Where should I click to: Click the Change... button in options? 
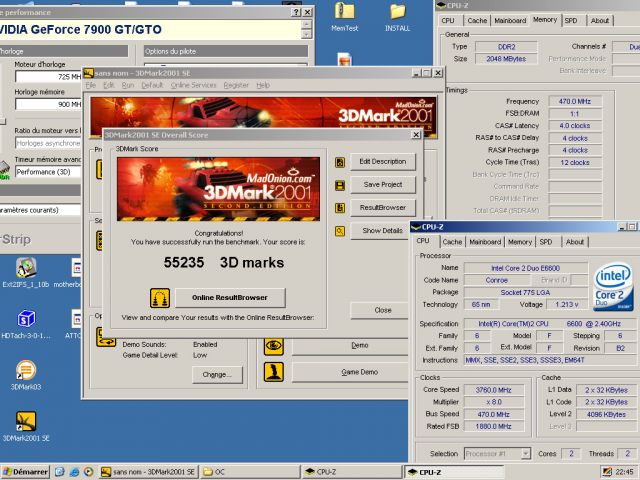click(x=217, y=374)
